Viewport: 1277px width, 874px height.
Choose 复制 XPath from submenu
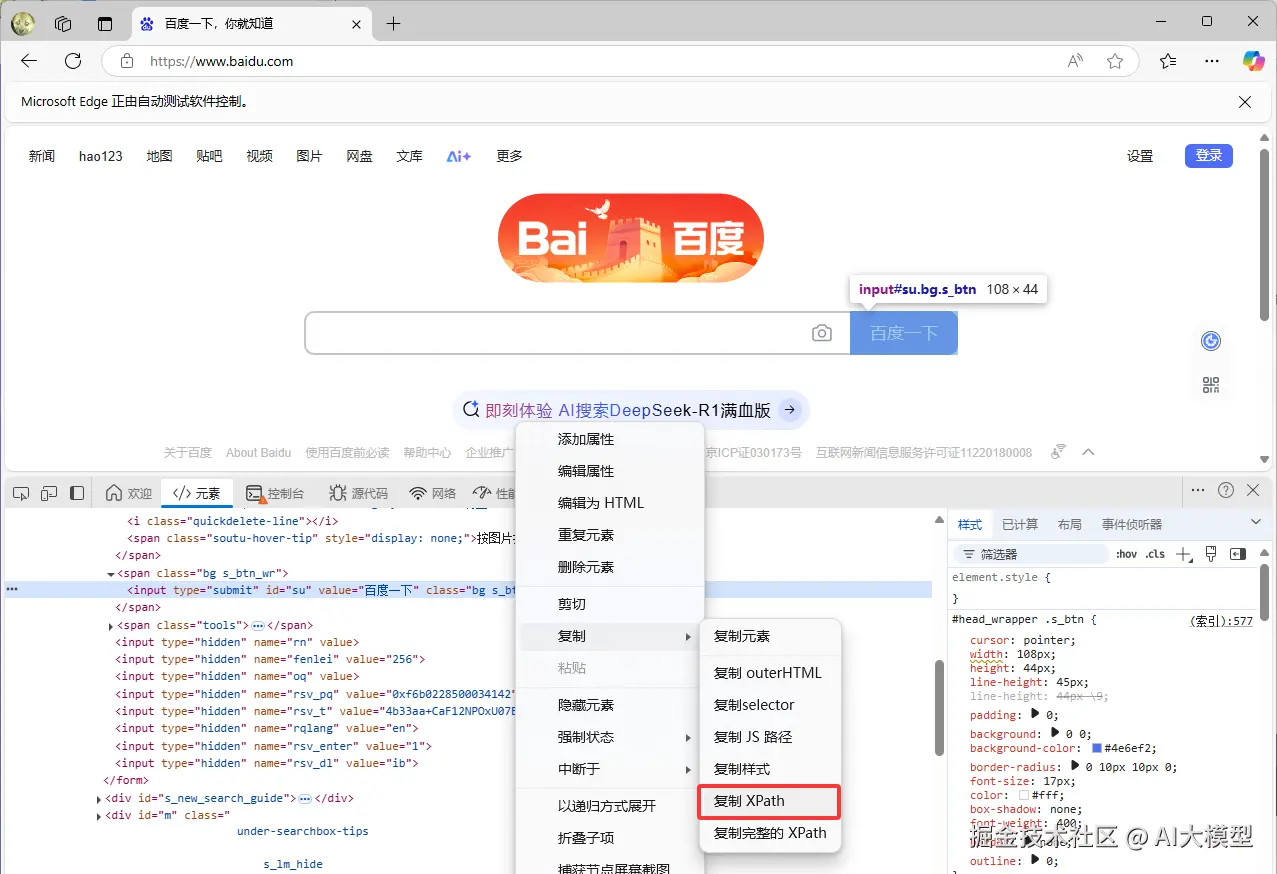click(x=768, y=801)
